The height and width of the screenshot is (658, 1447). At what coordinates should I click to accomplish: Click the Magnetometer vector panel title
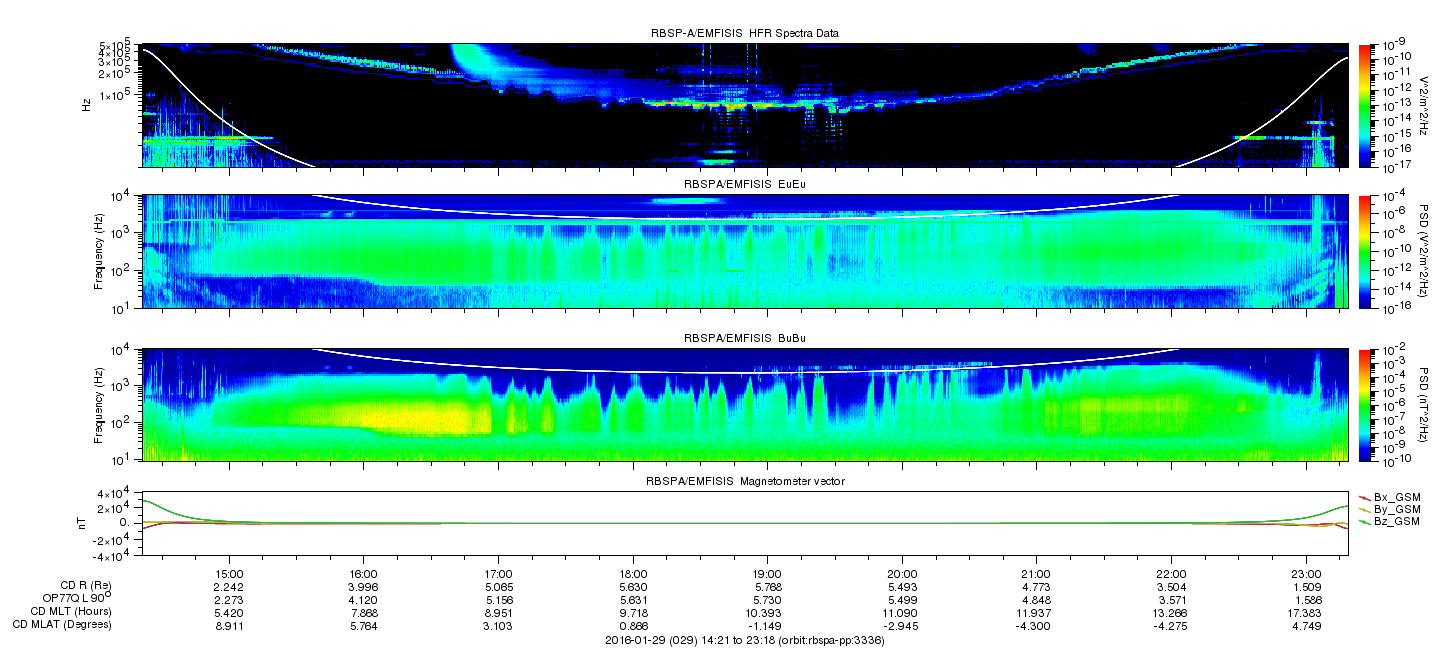tap(745, 482)
